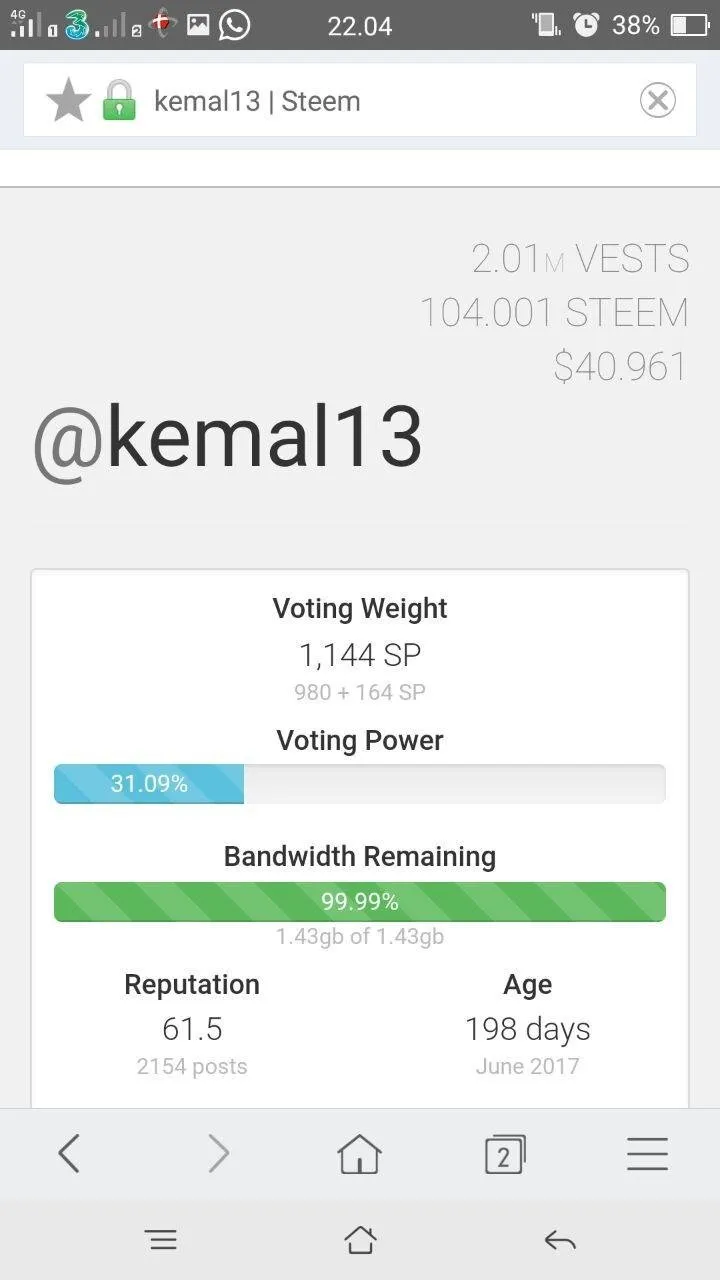Open the browser home page icon
The width and height of the screenshot is (720, 1280).
pos(360,1154)
